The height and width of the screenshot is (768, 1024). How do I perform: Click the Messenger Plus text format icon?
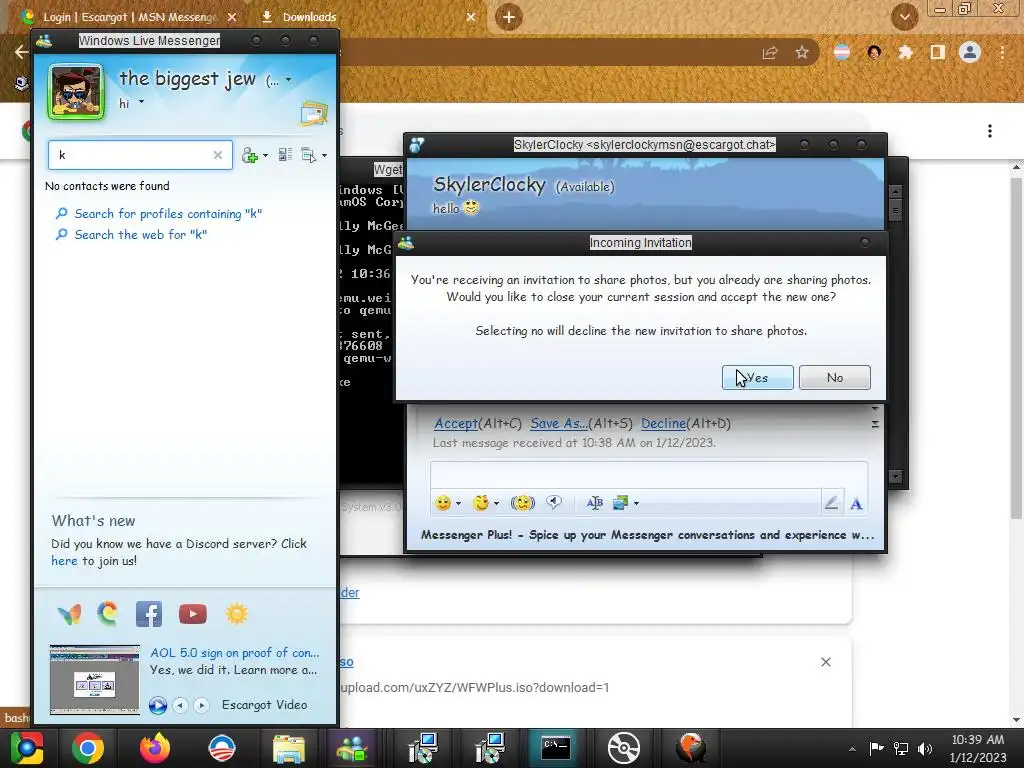pyautogui.click(x=594, y=503)
